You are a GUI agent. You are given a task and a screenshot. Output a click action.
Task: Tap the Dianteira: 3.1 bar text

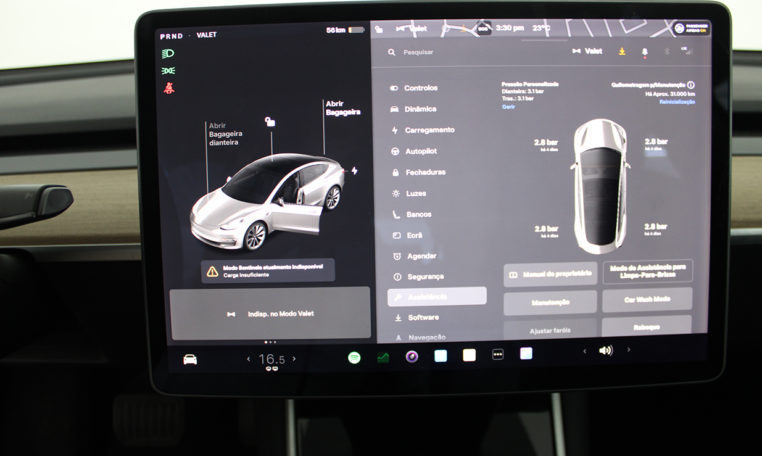click(522, 91)
